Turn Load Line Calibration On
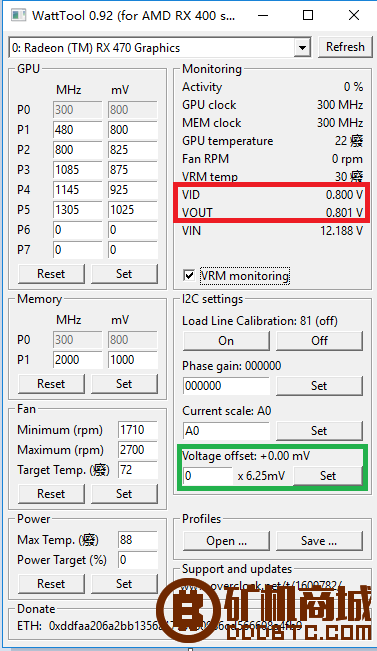Image resolution: width=377 pixels, height=651 pixels. pos(226,341)
